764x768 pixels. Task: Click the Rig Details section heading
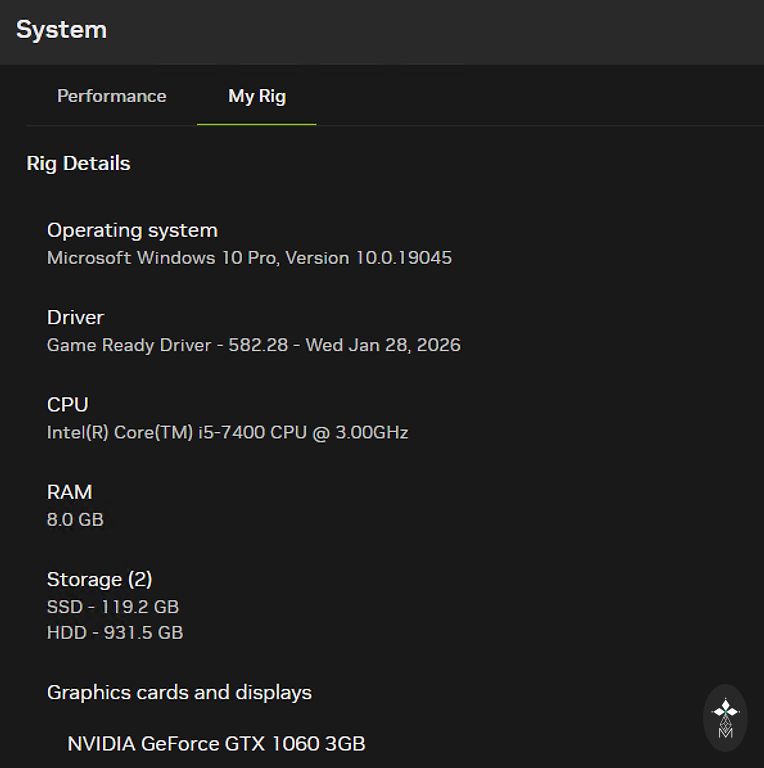pyautogui.click(x=78, y=163)
